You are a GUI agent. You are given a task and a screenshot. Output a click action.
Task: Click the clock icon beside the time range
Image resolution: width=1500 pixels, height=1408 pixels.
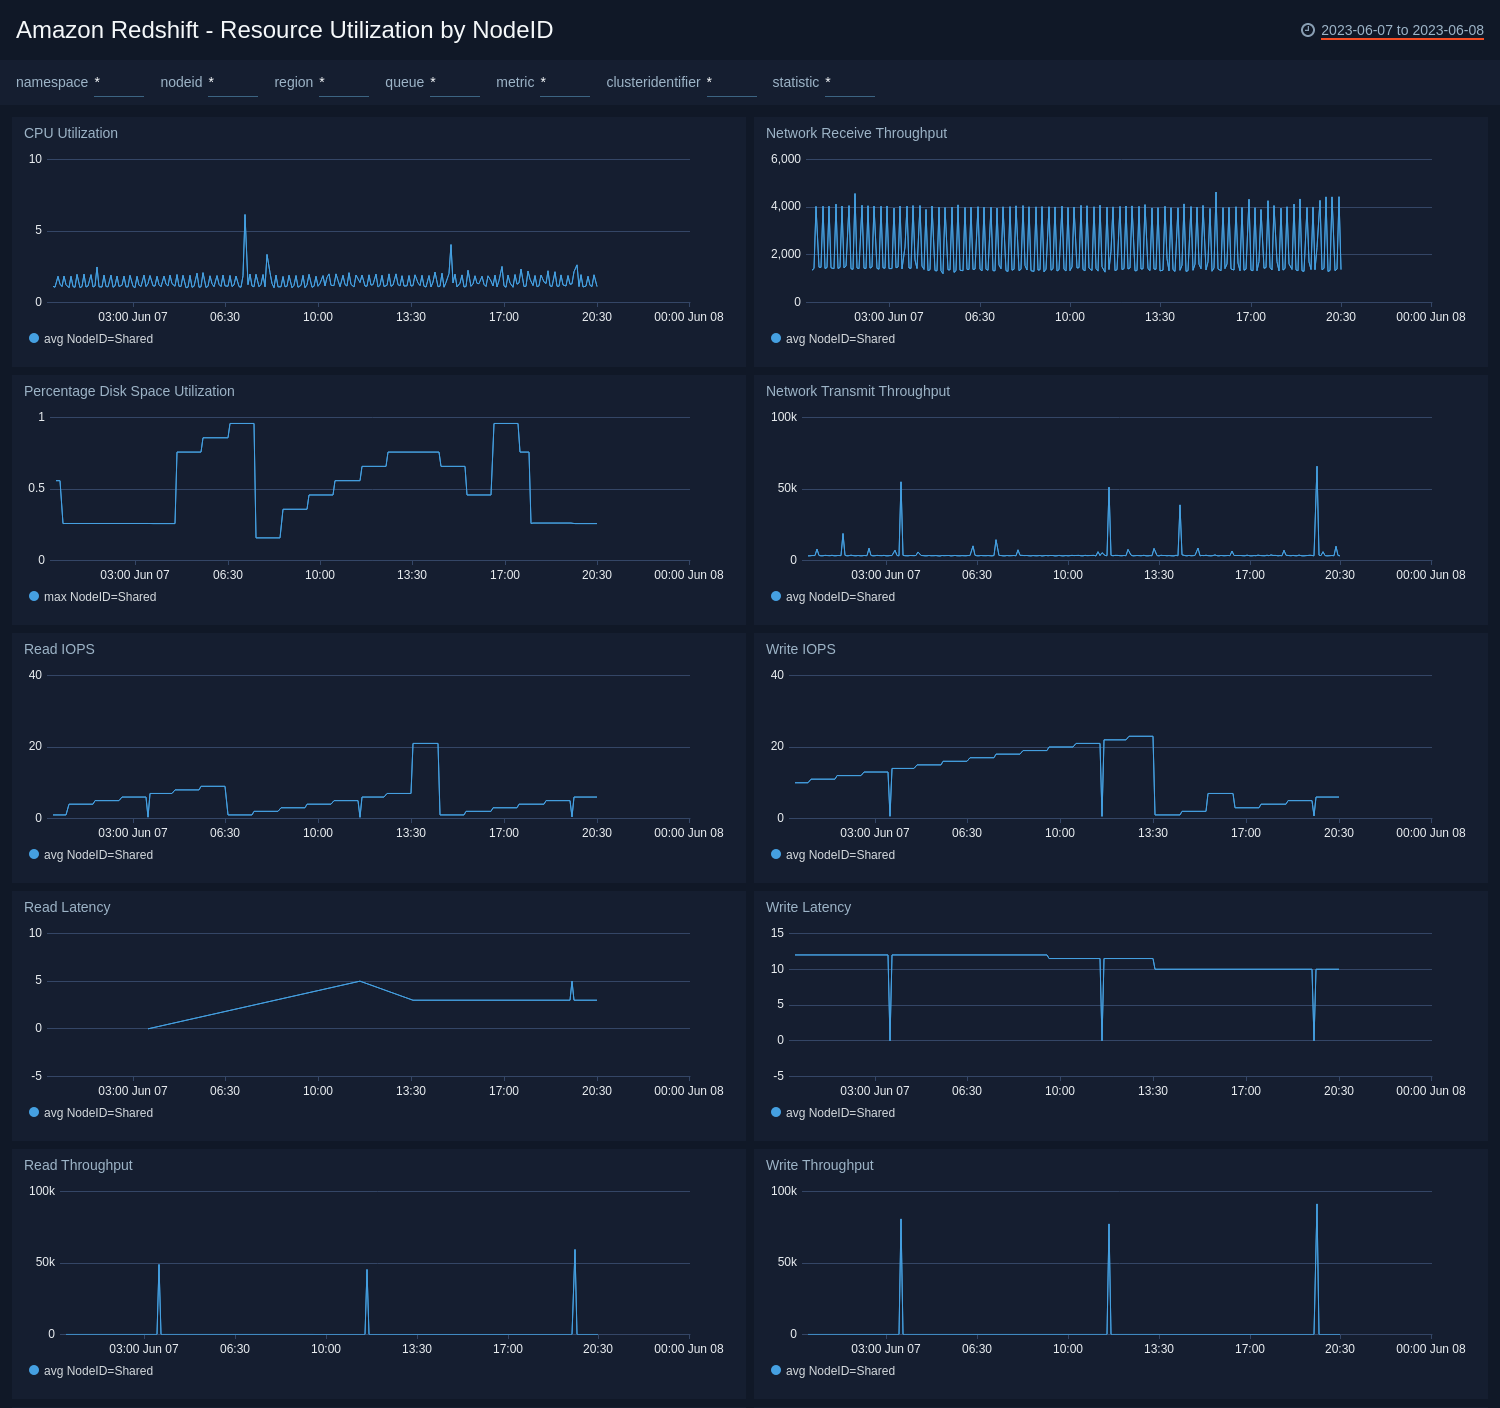(x=1308, y=31)
